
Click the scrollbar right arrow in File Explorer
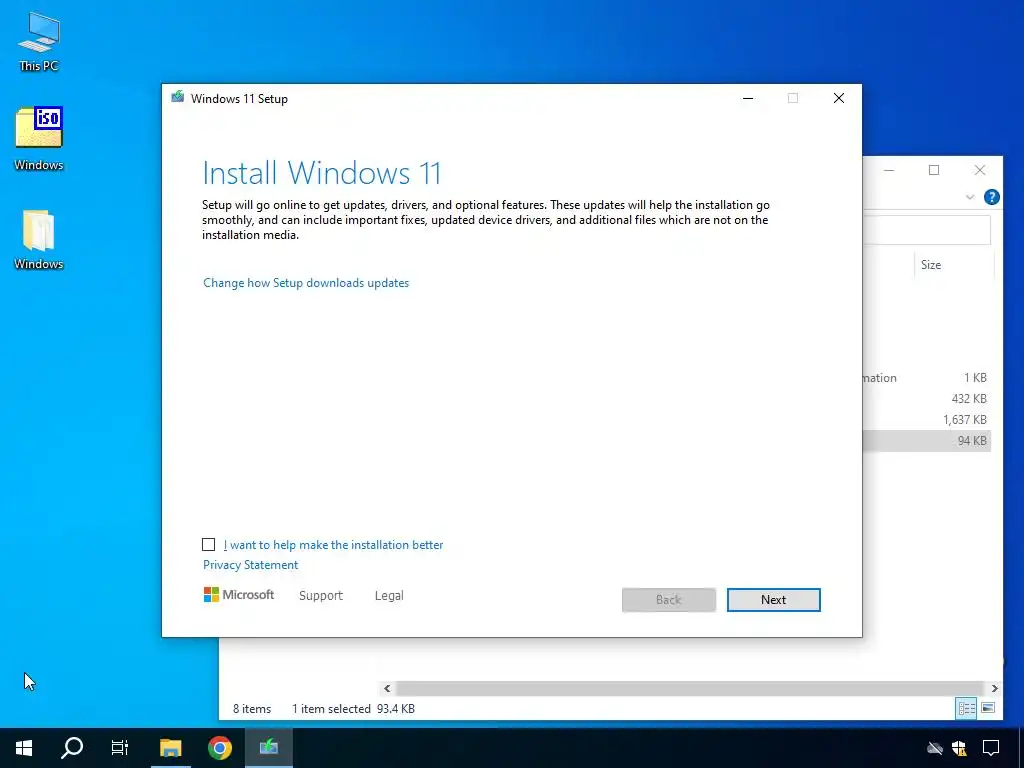click(995, 688)
